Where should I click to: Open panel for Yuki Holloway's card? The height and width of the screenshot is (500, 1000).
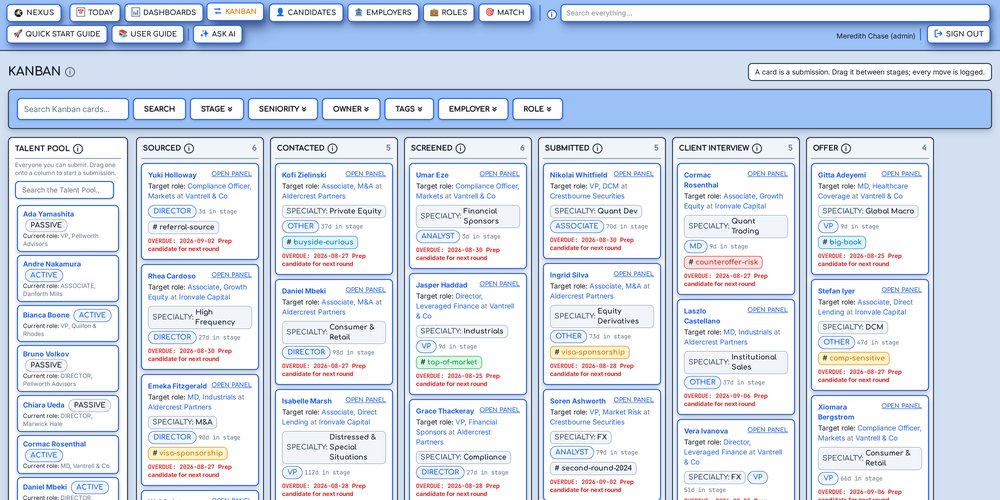(232, 173)
